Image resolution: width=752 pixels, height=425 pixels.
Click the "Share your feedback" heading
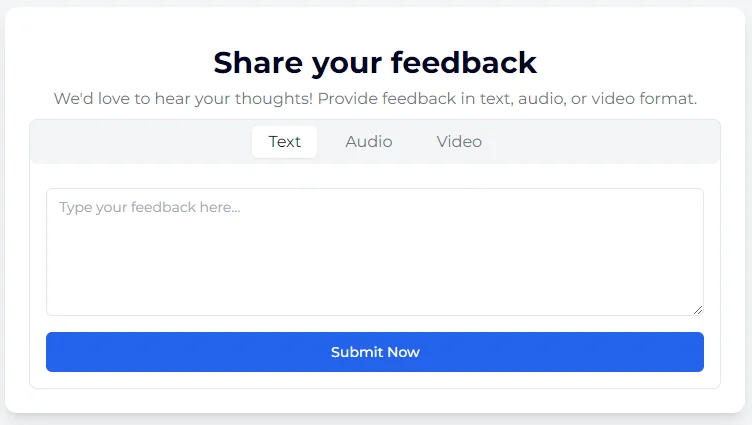375,63
